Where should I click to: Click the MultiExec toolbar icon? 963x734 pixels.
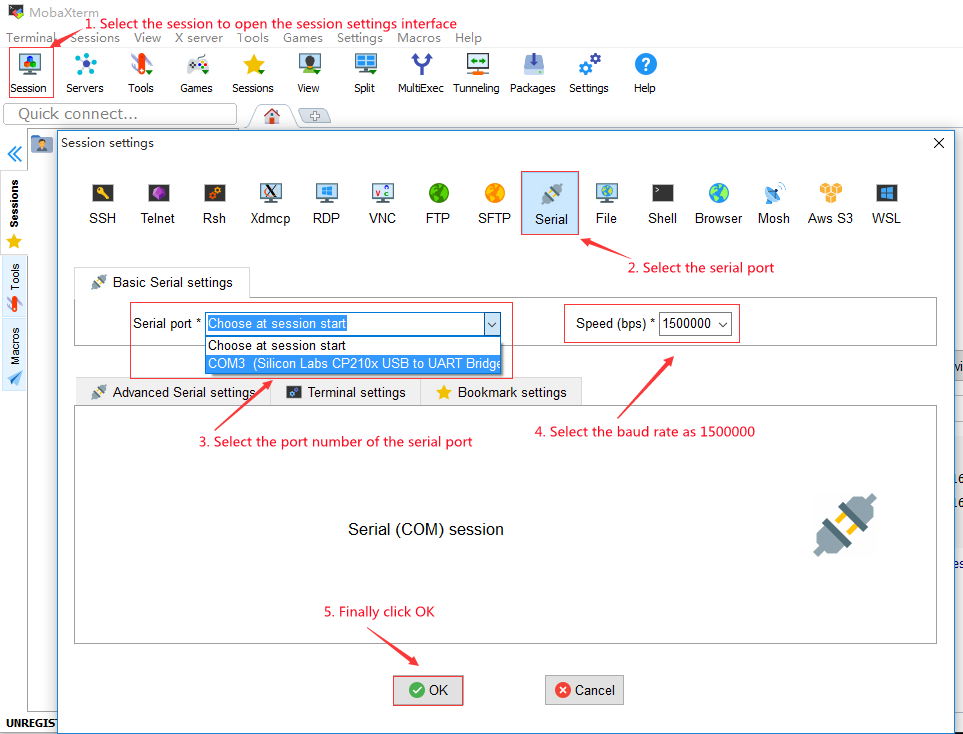click(421, 73)
